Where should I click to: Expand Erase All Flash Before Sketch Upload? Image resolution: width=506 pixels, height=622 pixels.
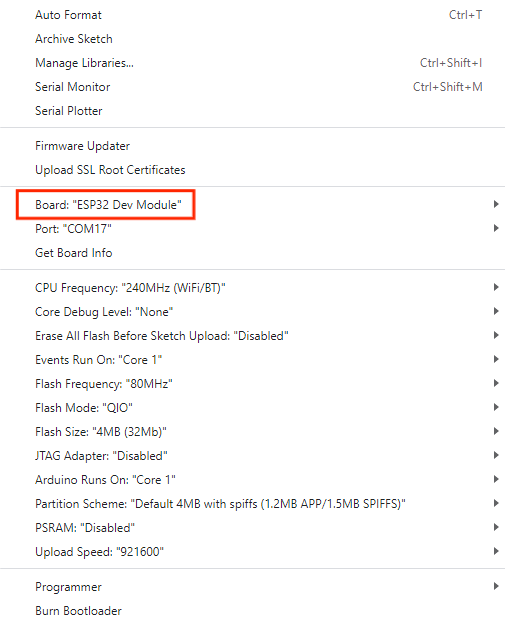click(x=253, y=336)
